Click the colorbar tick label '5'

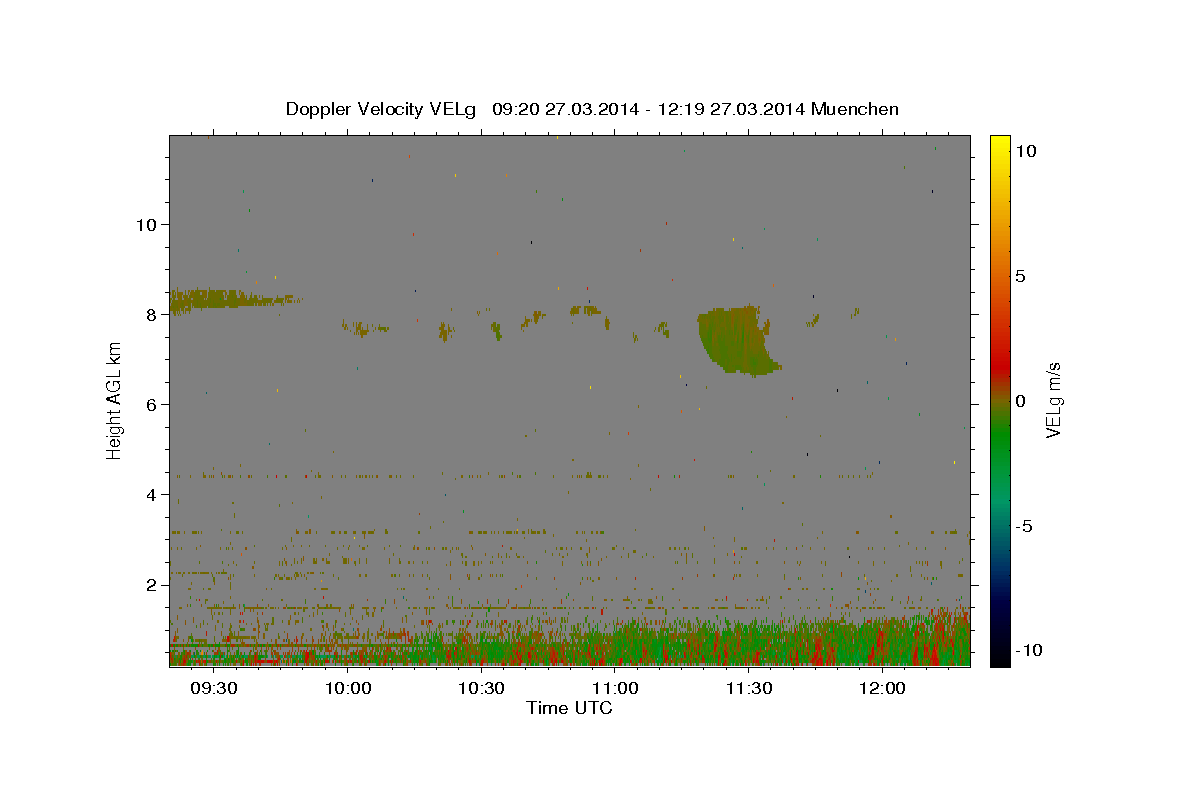pyautogui.click(x=1020, y=276)
